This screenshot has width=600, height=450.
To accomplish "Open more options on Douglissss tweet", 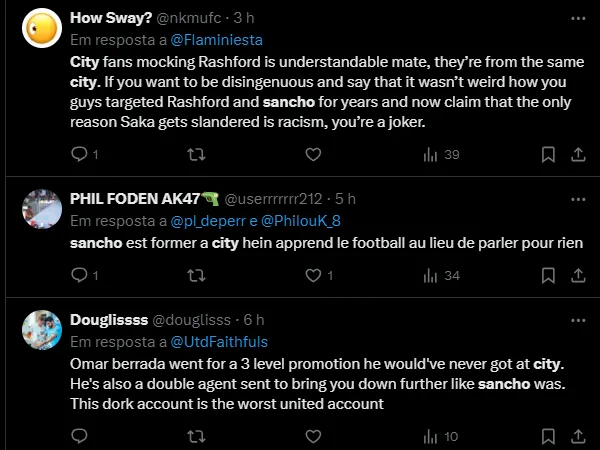I will (577, 319).
